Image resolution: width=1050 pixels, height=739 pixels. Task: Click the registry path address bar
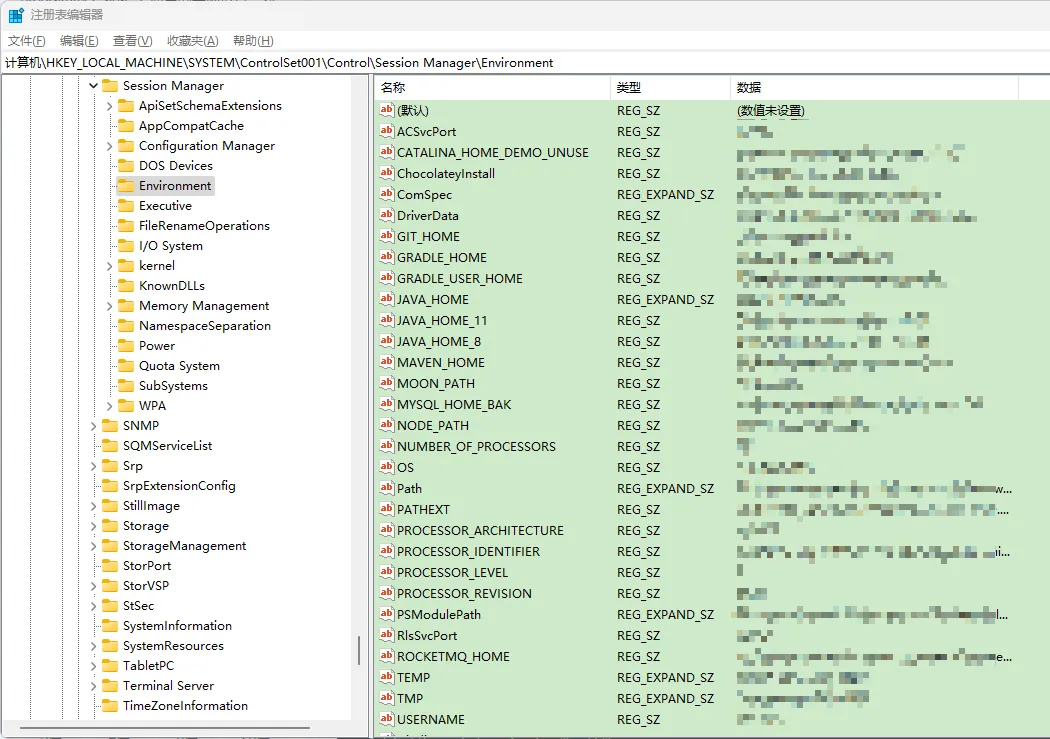tap(525, 63)
